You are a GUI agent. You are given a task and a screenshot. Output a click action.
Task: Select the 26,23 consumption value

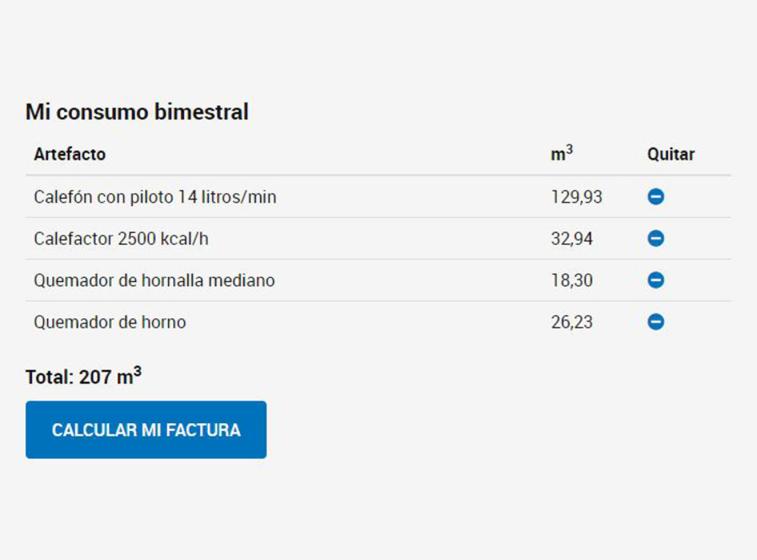572,322
